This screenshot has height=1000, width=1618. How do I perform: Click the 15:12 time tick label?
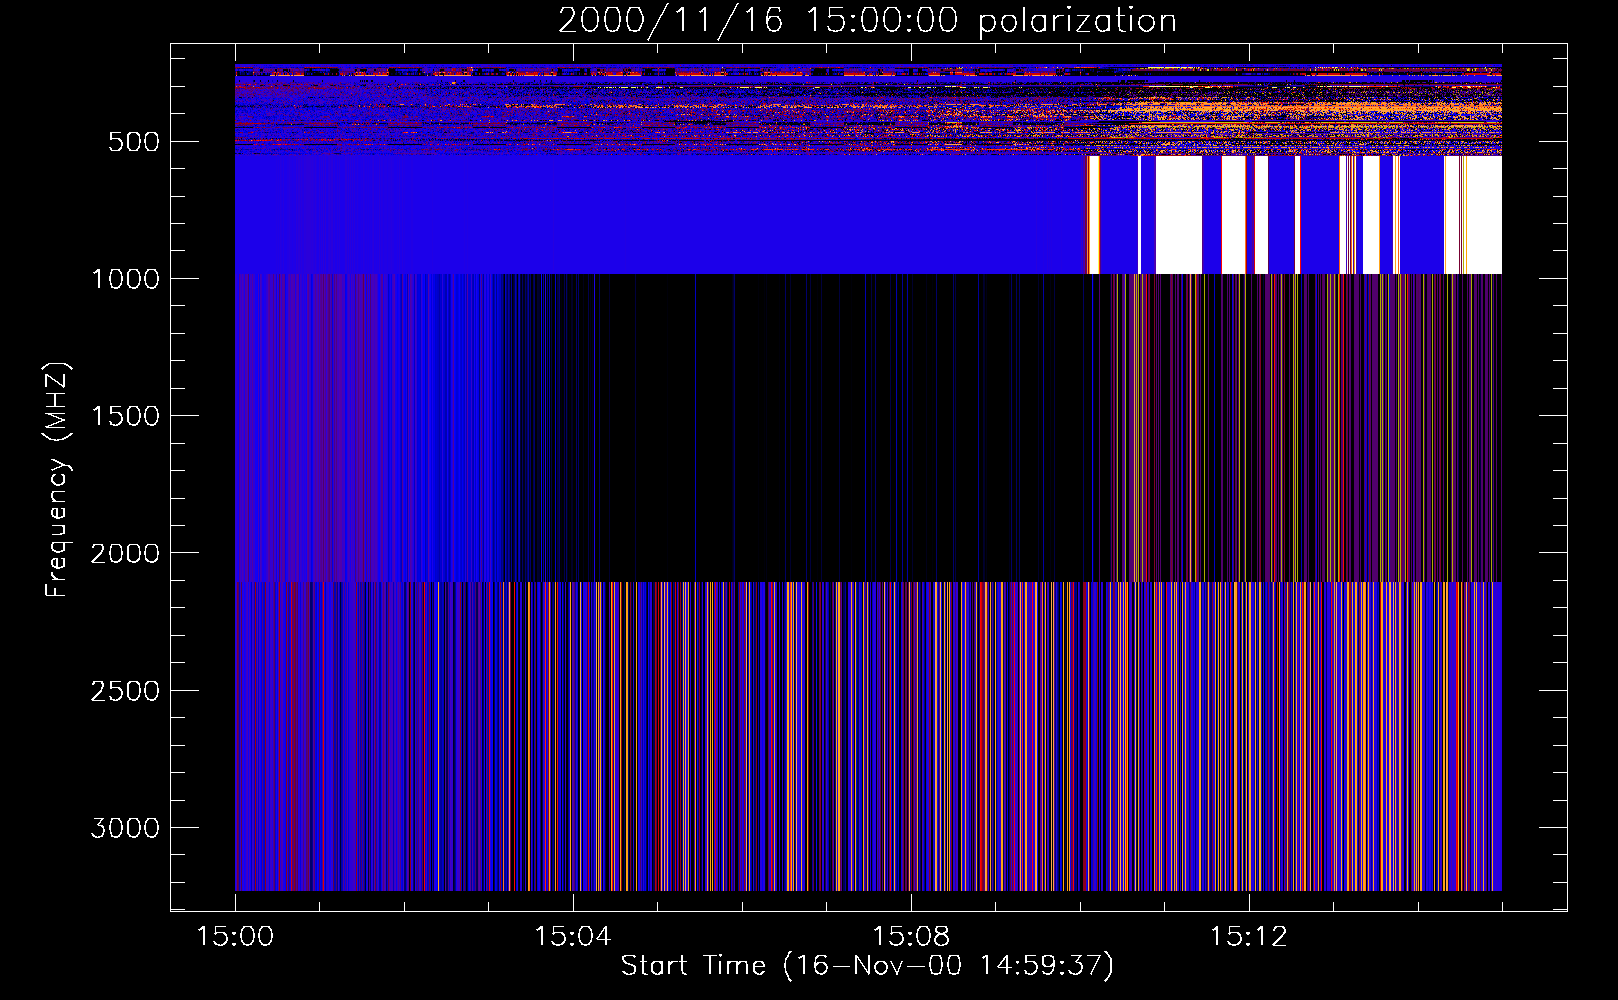tap(1248, 937)
